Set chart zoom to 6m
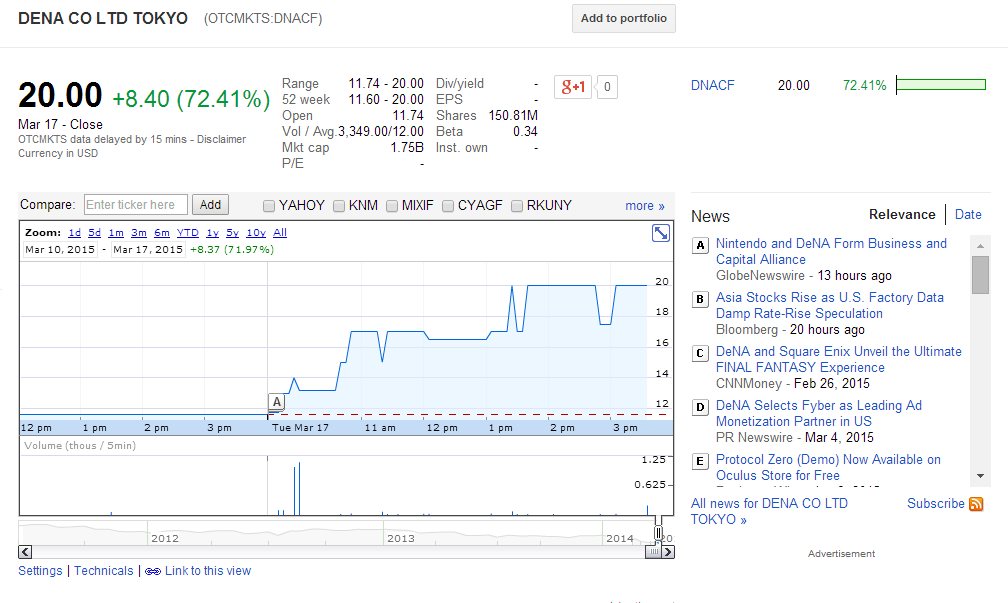1008x603 pixels. click(x=162, y=233)
